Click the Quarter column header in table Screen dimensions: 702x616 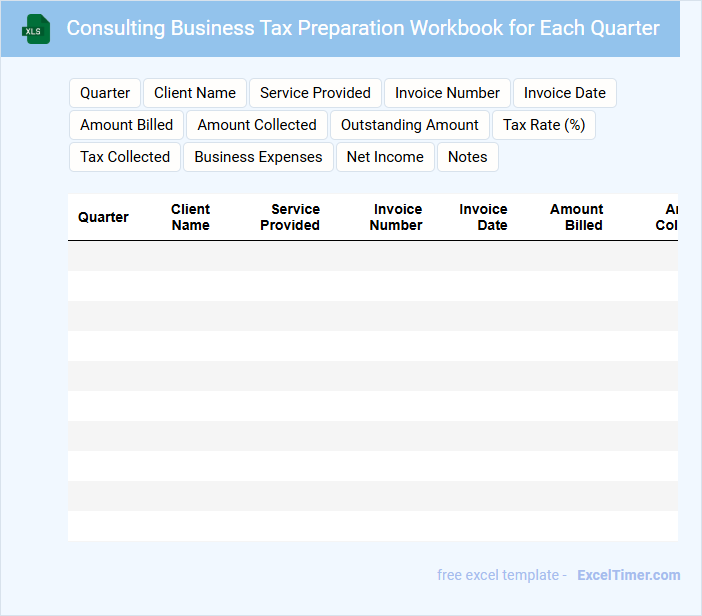click(x=103, y=217)
